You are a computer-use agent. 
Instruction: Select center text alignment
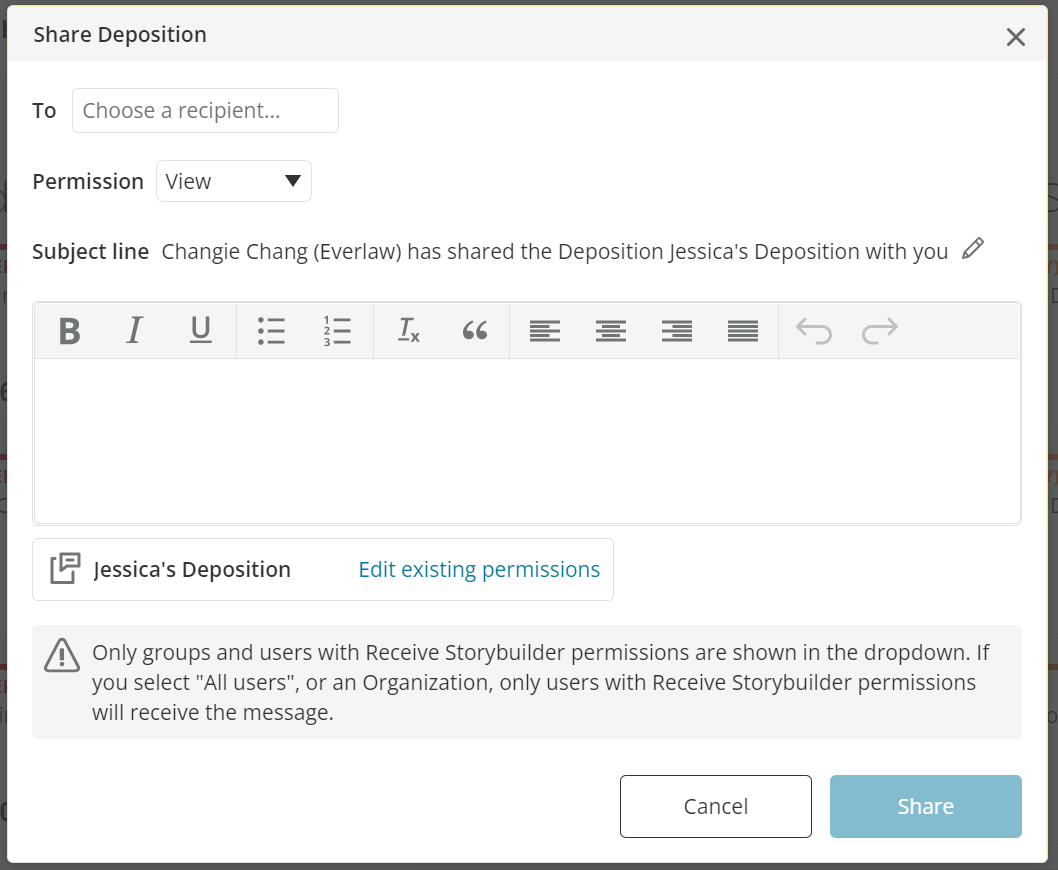click(x=611, y=331)
